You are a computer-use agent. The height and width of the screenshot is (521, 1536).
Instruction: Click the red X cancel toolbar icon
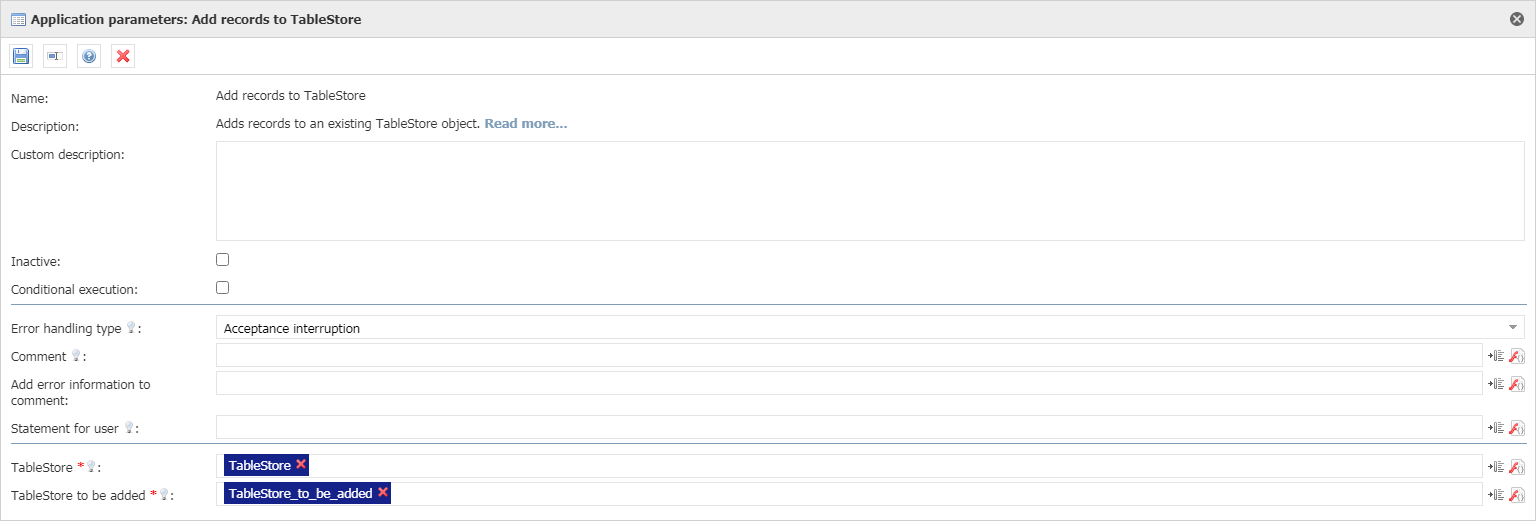coord(123,56)
